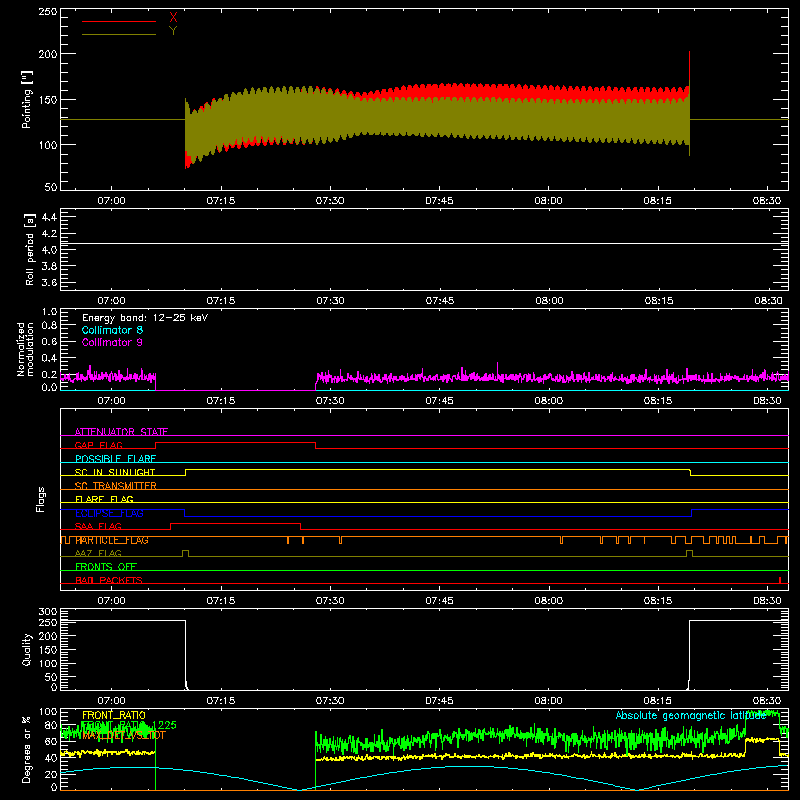Click the 07:45 time label under Pointing plot
The image size is (800, 800).
click(439, 201)
